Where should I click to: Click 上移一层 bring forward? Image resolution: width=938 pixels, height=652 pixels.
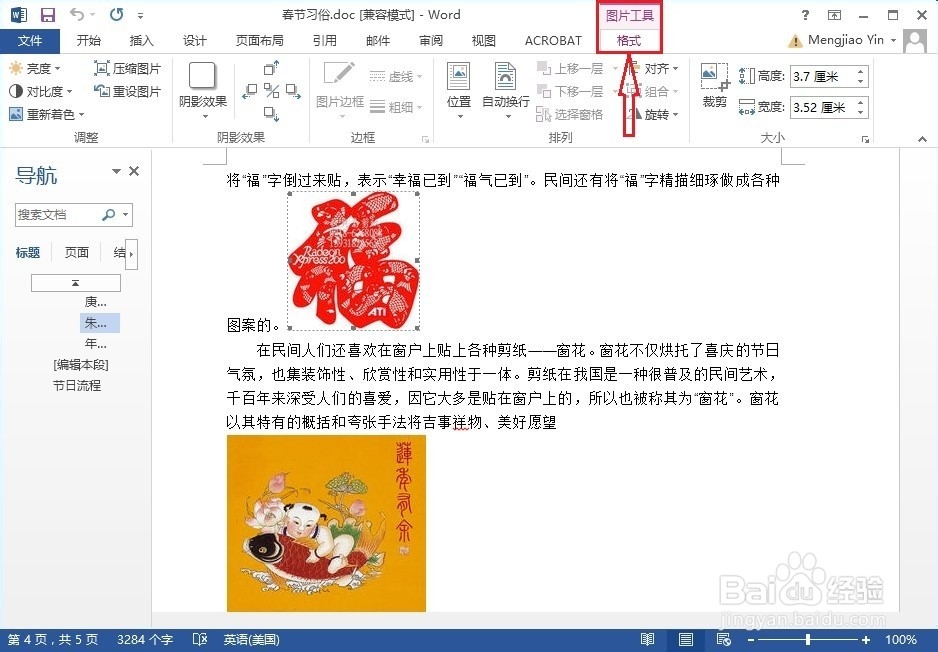[x=571, y=68]
